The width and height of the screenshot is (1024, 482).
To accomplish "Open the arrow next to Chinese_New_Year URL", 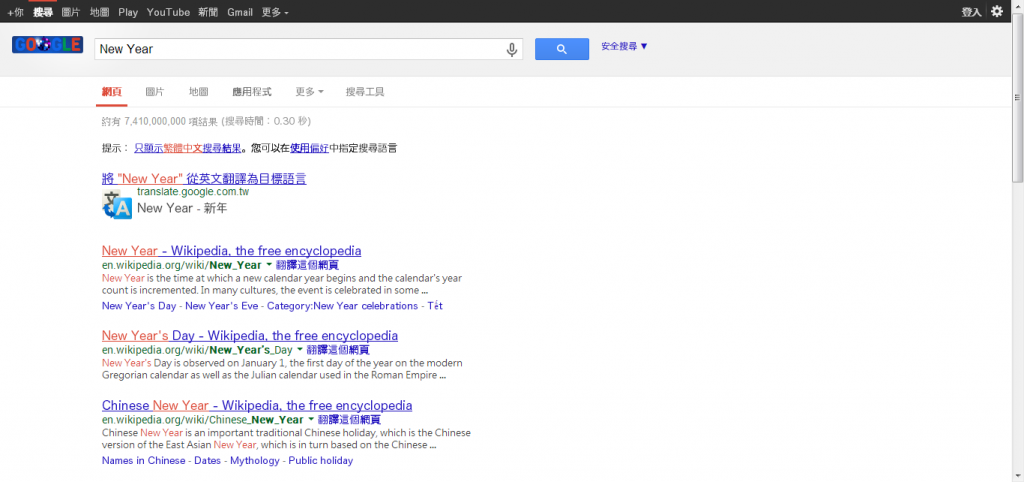I will (311, 419).
